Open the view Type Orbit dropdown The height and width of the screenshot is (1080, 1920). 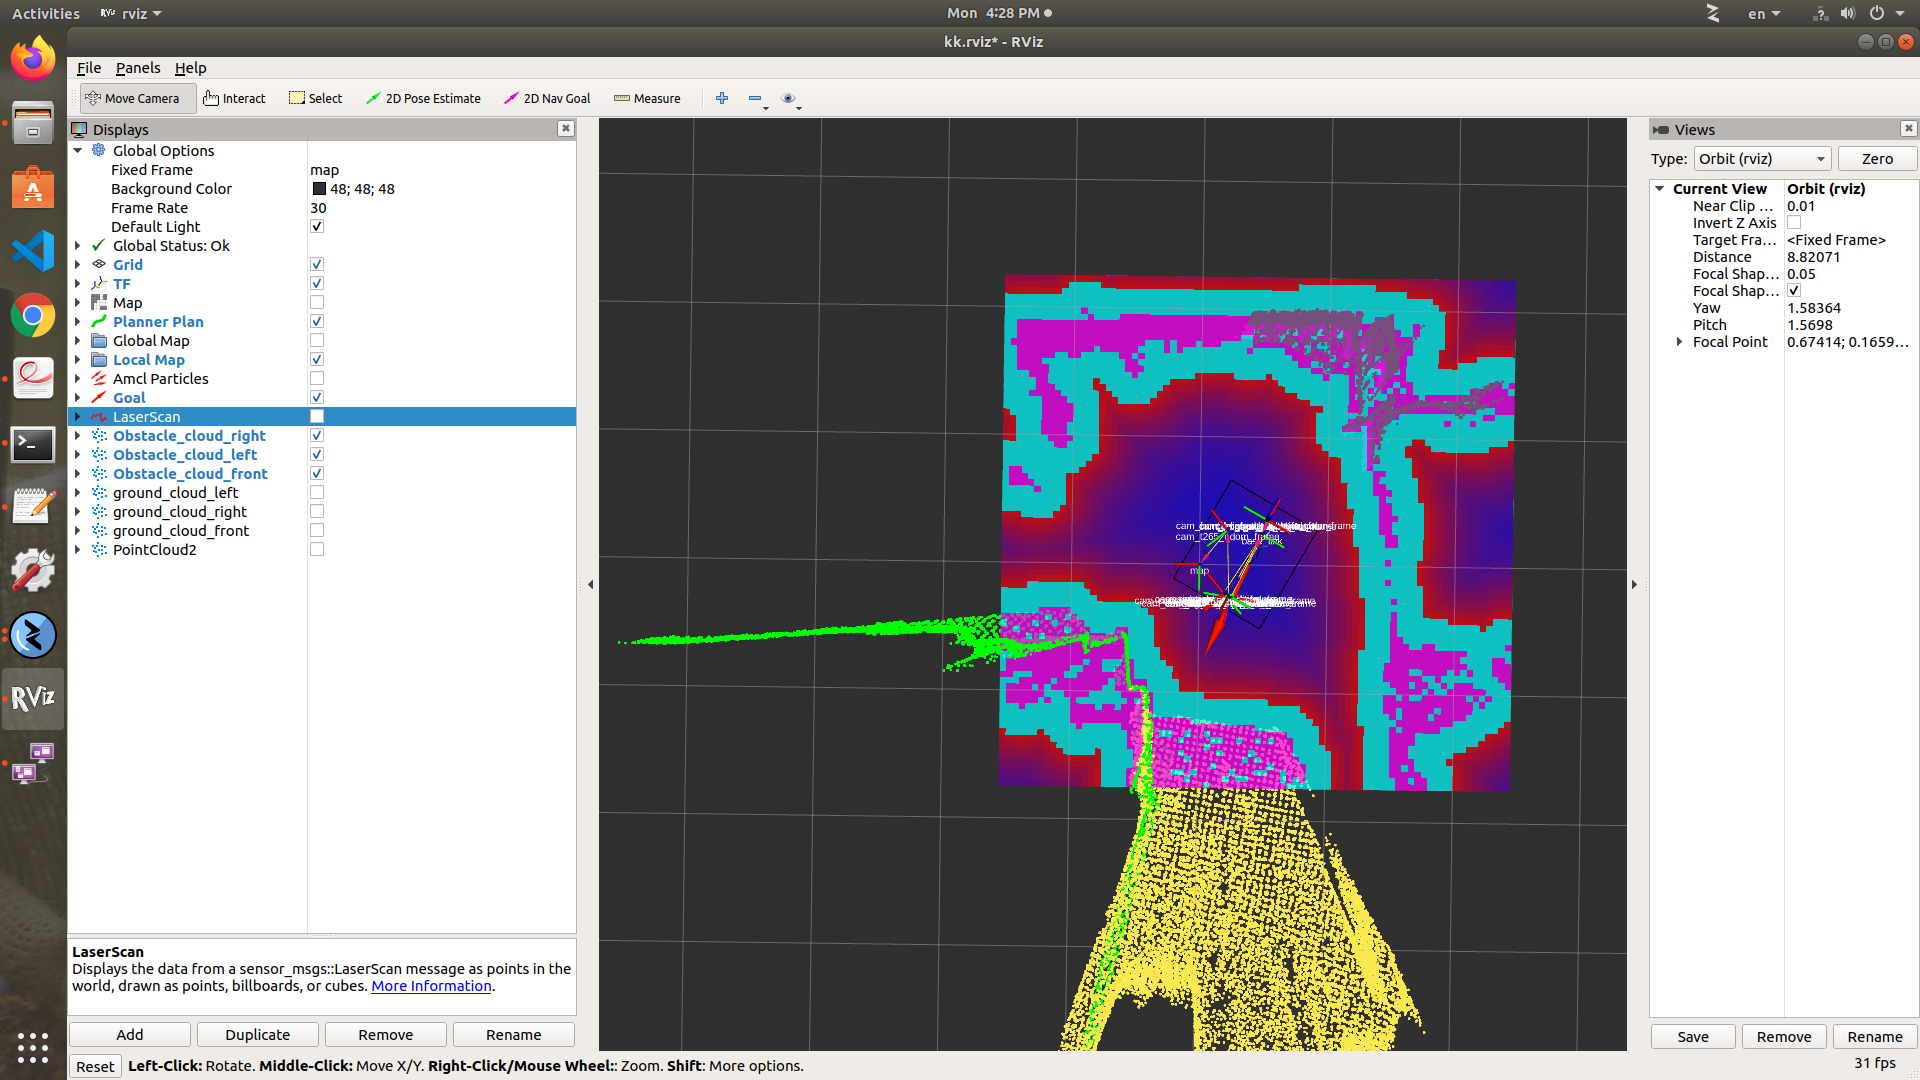tap(1762, 159)
